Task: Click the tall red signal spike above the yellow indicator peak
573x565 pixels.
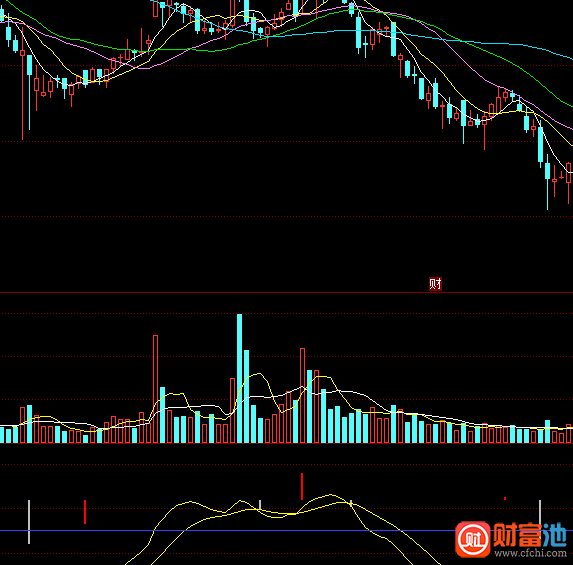Action: 302,486
